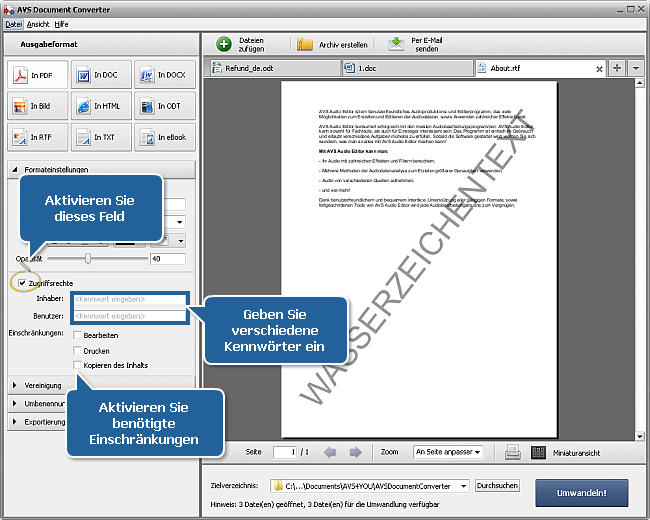This screenshot has width=650, height=520.
Task: Click the Per E-Mail senden envelope icon
Action: [x=396, y=44]
